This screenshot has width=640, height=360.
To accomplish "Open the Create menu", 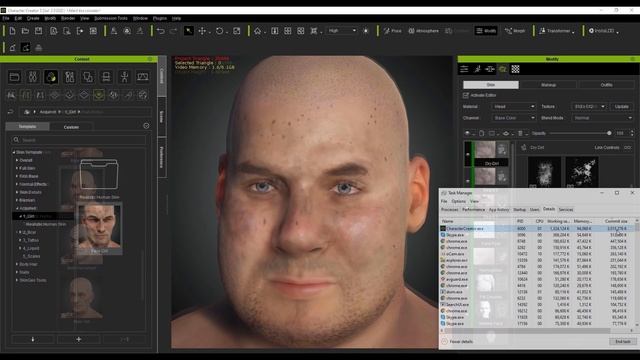I will (x=33, y=18).
